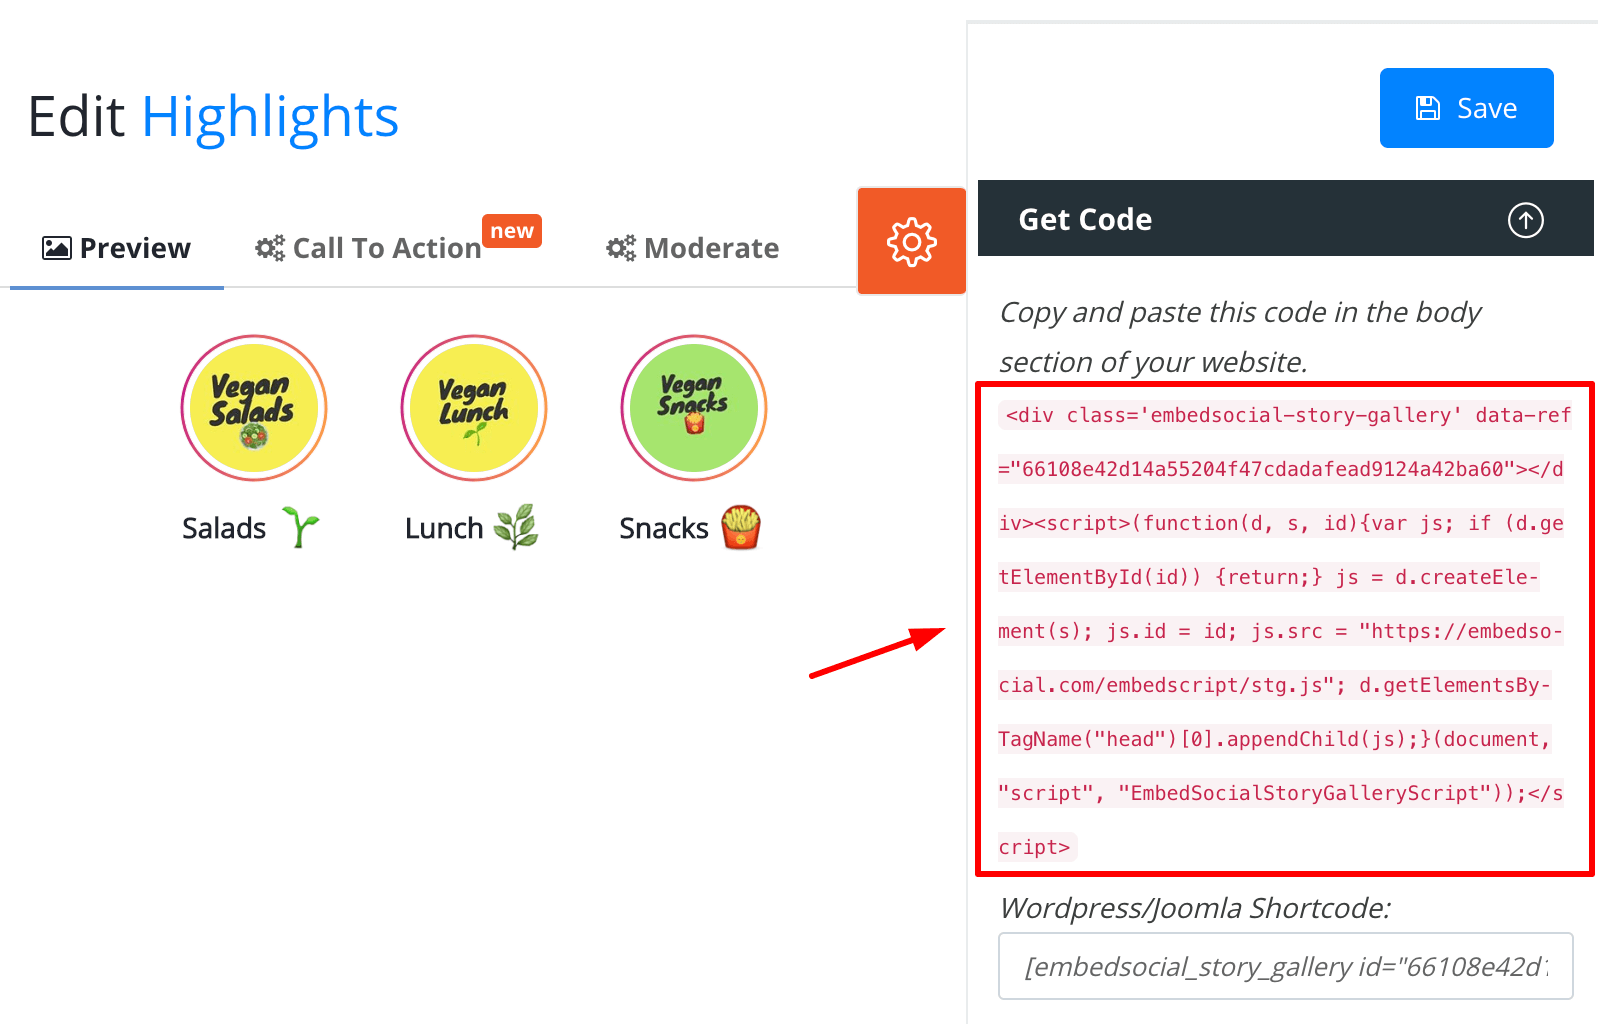The image size is (1598, 1024).
Task: Switch to the Preview tab
Action: coord(116,248)
